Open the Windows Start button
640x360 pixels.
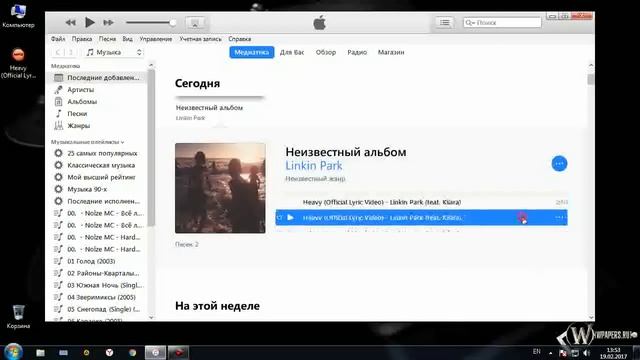13,352
